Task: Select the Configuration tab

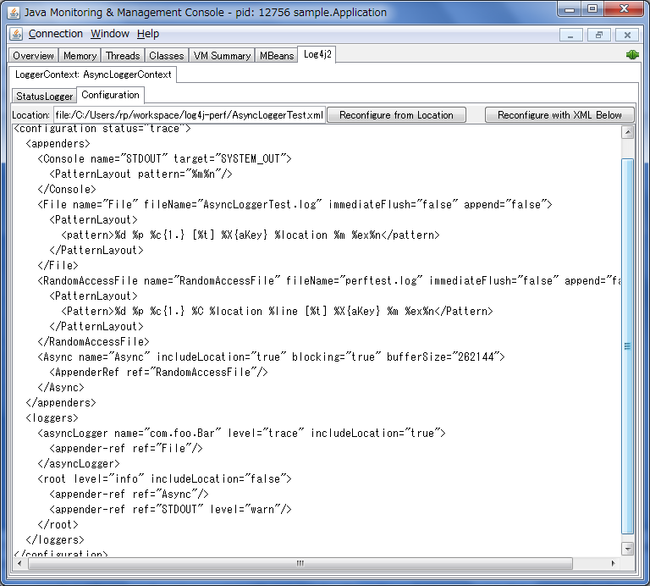Action: [110, 95]
